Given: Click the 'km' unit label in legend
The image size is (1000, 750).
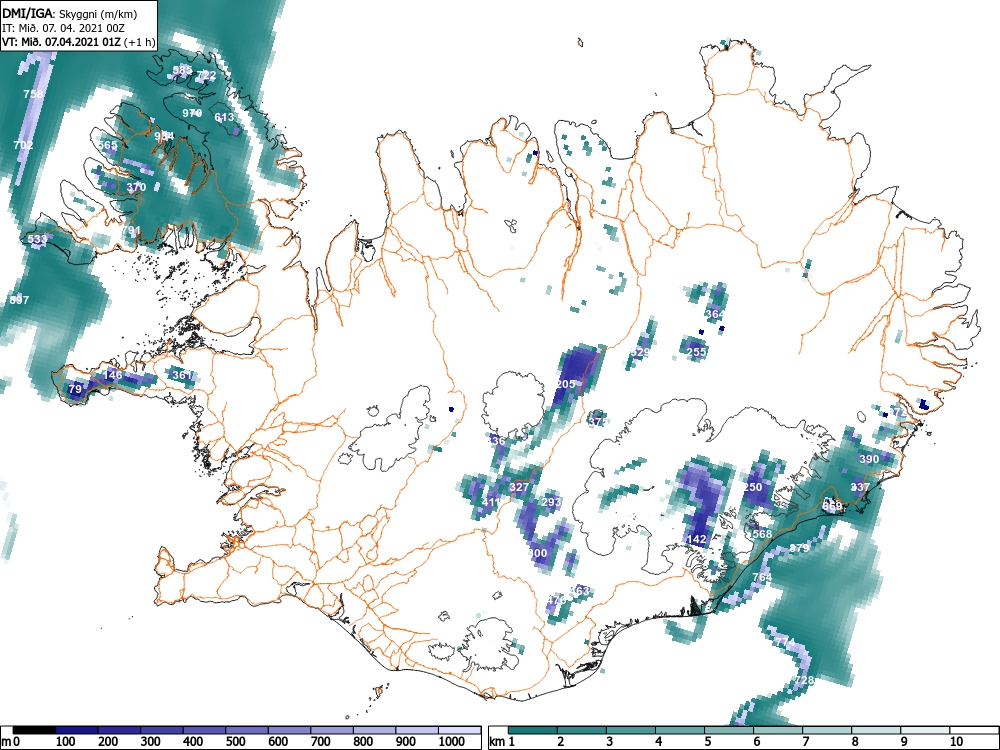Looking at the screenshot, I should tap(497, 742).
